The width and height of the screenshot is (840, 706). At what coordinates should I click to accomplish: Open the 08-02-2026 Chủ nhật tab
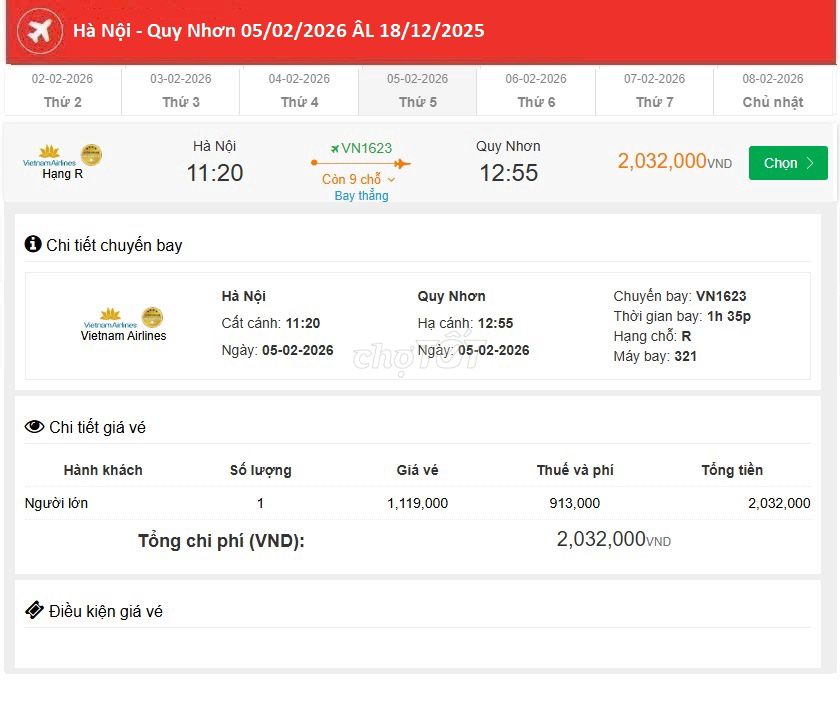772,90
